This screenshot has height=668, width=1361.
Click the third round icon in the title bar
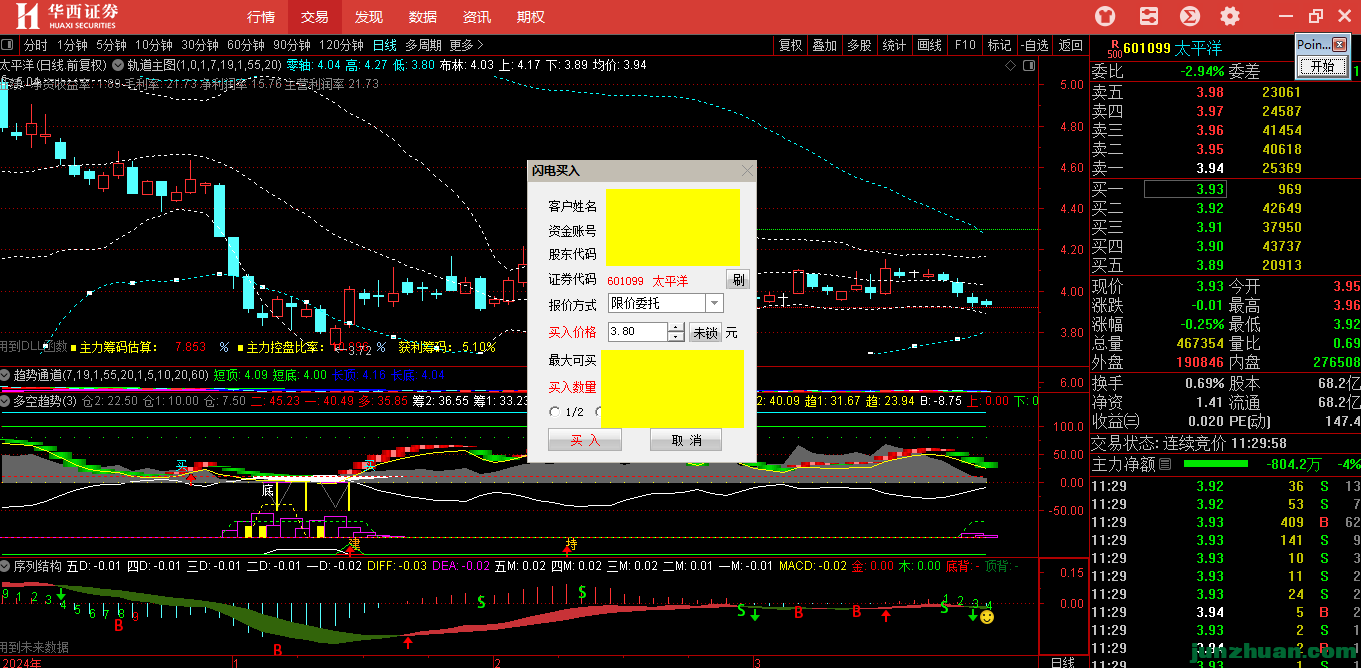[1189, 16]
